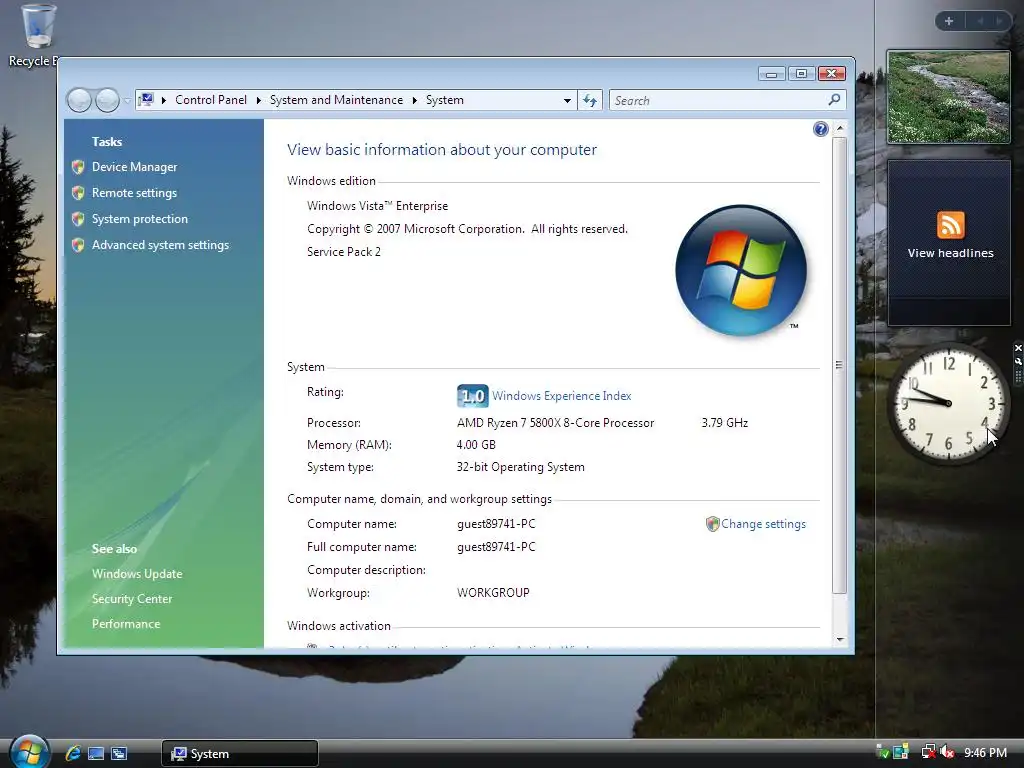Open Windows Update under See also
Image resolution: width=1024 pixels, height=768 pixels.
137,574
